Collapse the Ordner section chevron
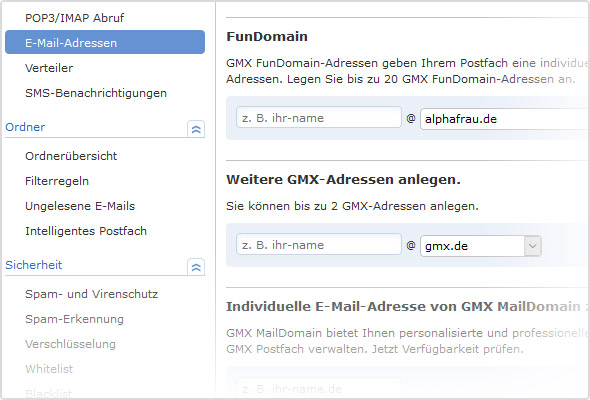 tap(196, 129)
